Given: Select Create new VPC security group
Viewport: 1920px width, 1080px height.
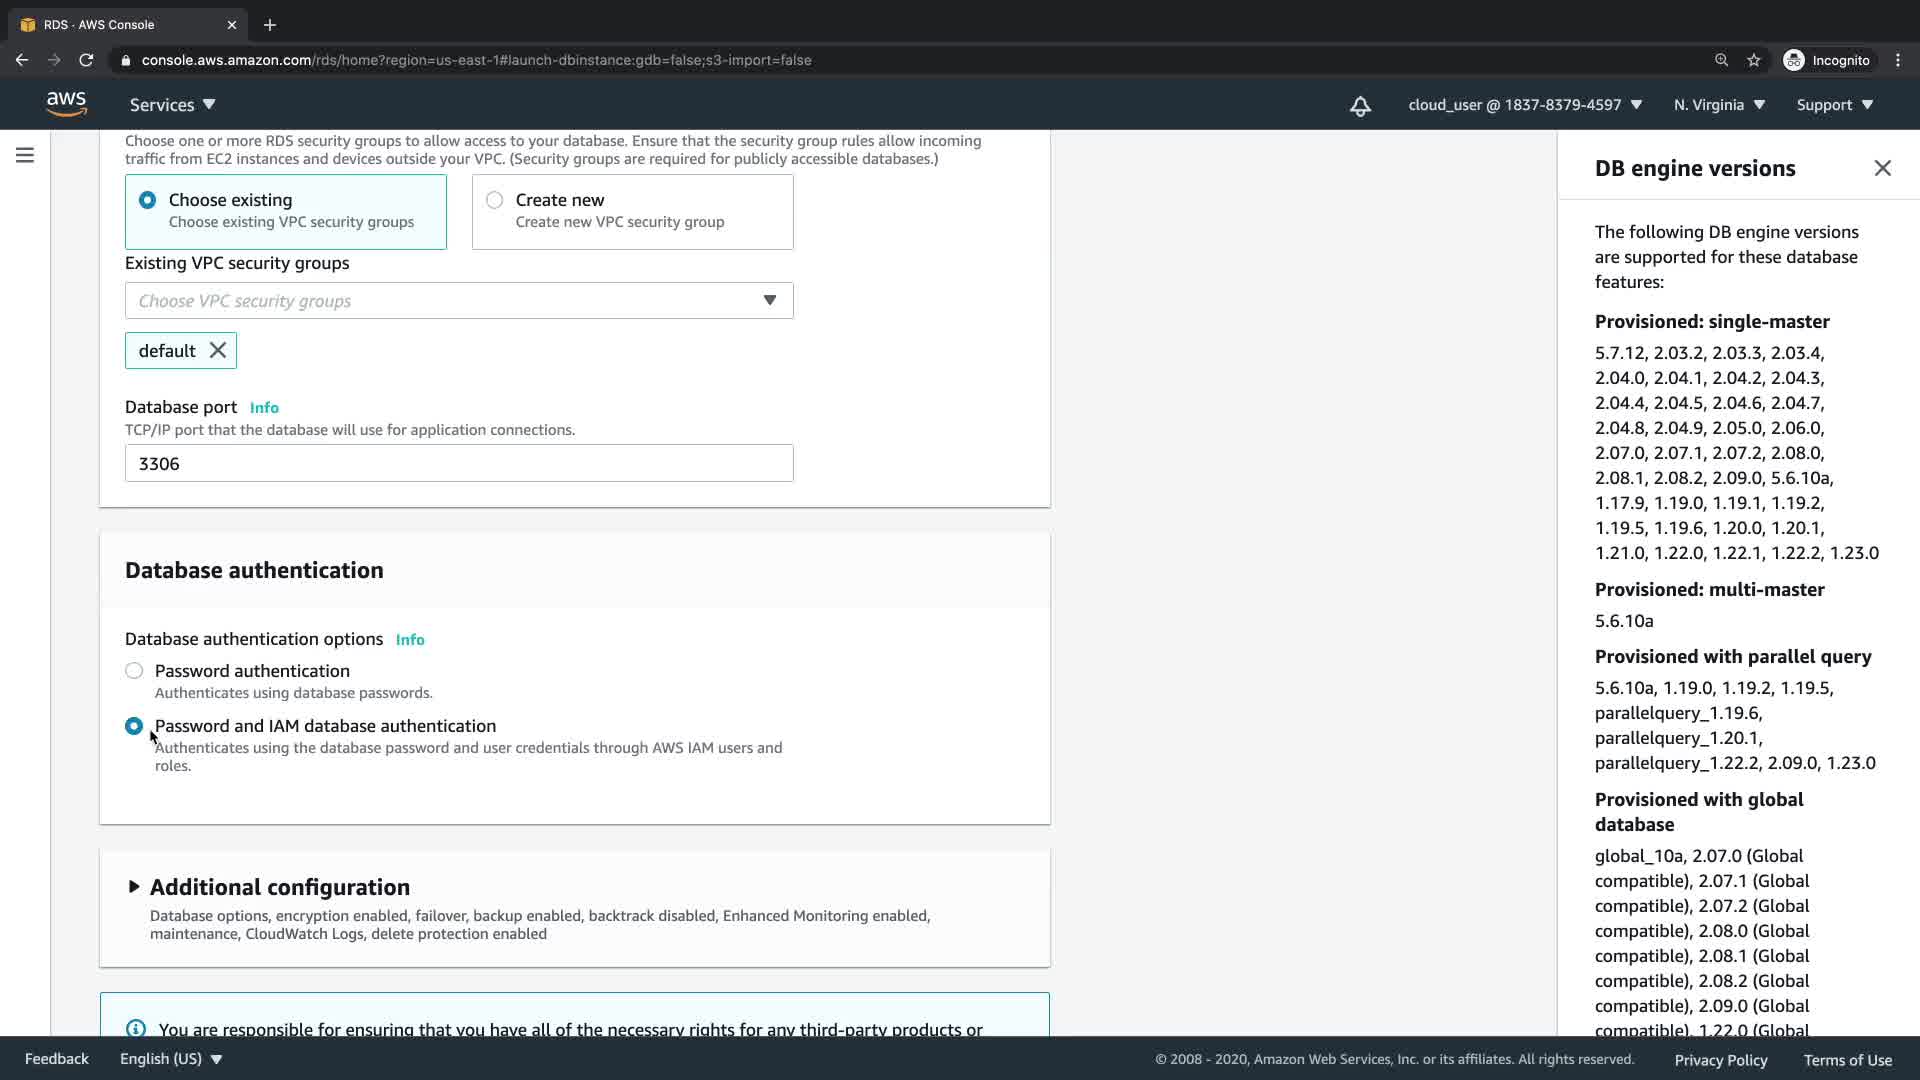Looking at the screenshot, I should coord(495,200).
